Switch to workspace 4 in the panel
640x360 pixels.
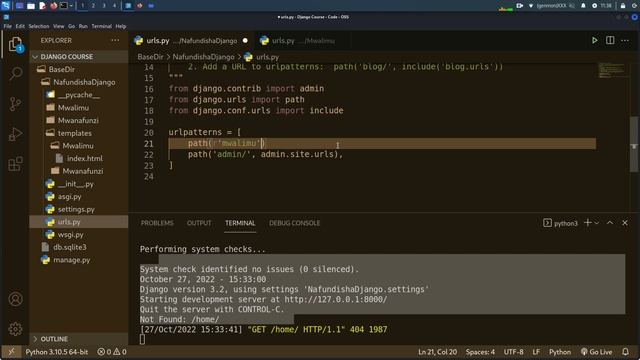[114, 6]
